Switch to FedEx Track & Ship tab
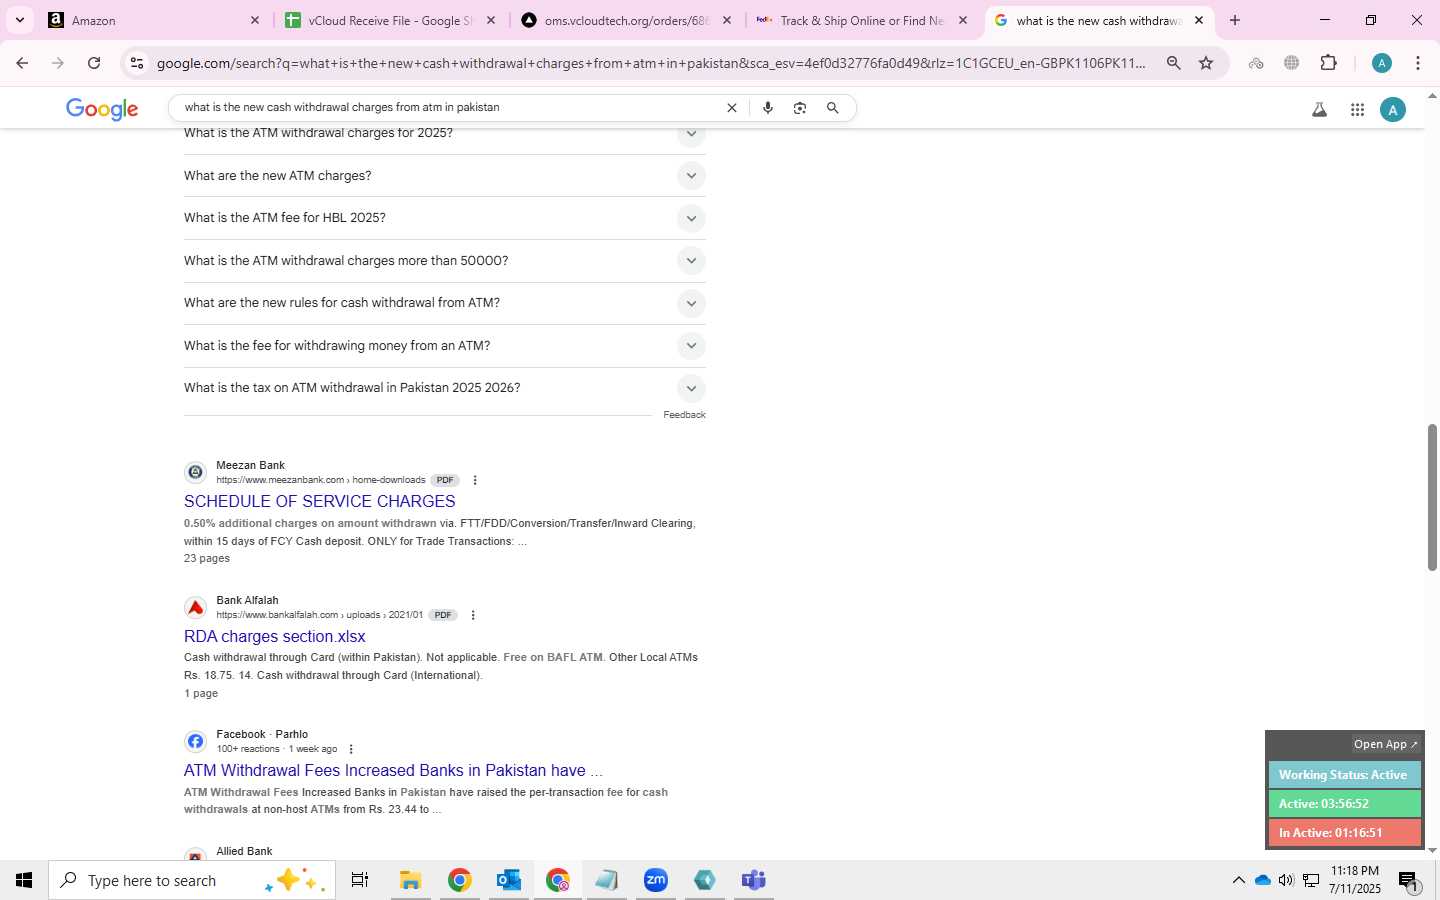This screenshot has width=1440, height=900. [x=862, y=20]
